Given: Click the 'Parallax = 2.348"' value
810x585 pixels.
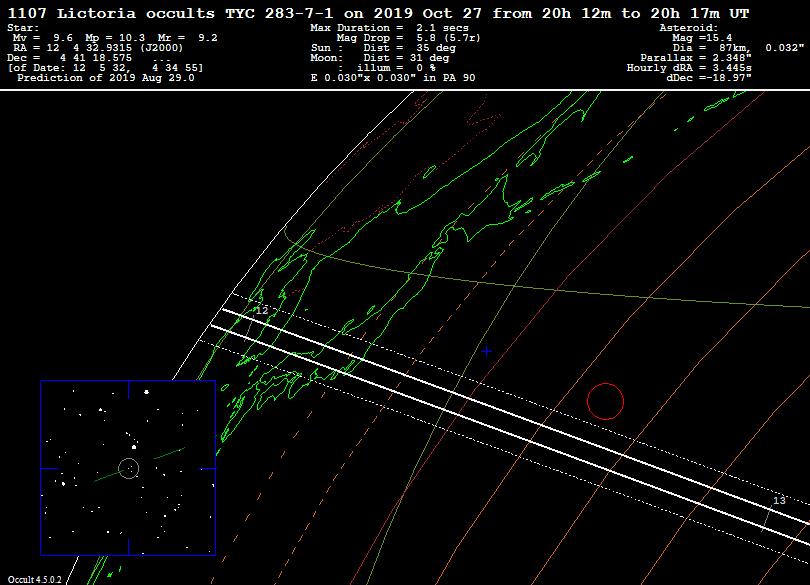Looking at the screenshot, I should 696,58.
